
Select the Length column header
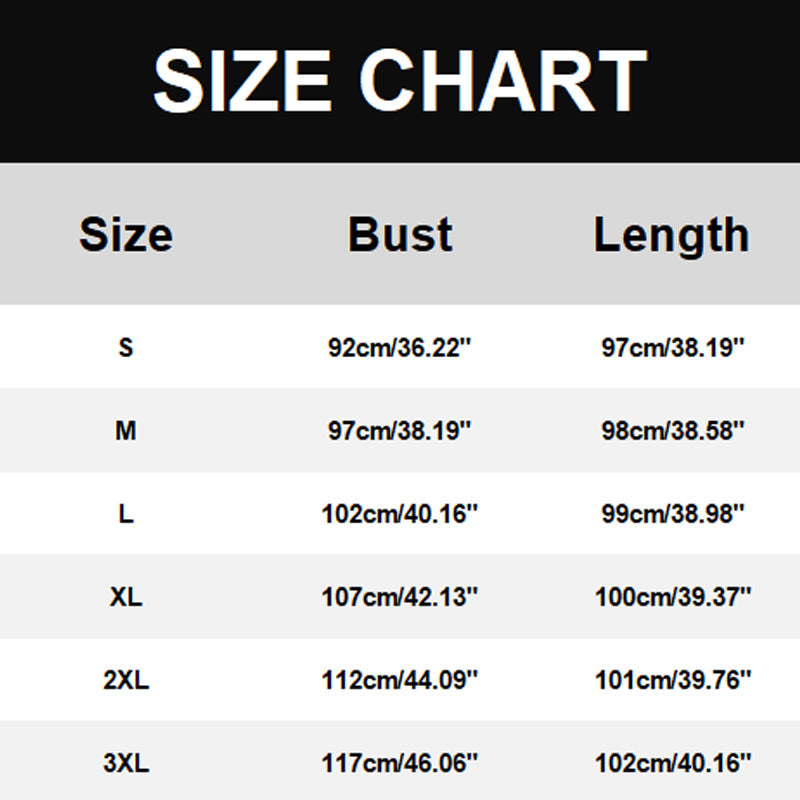point(671,236)
